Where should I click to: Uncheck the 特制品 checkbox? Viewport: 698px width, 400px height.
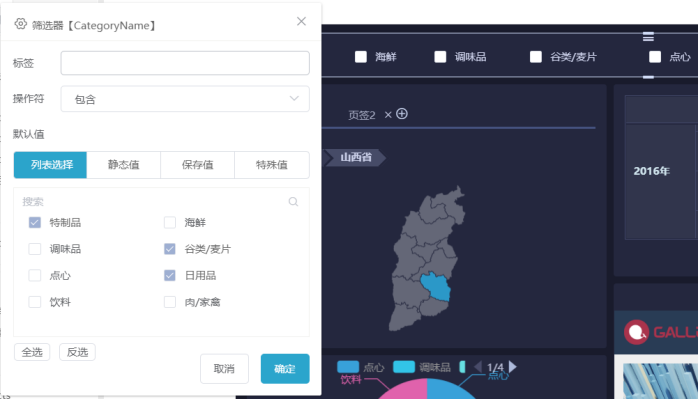35,222
